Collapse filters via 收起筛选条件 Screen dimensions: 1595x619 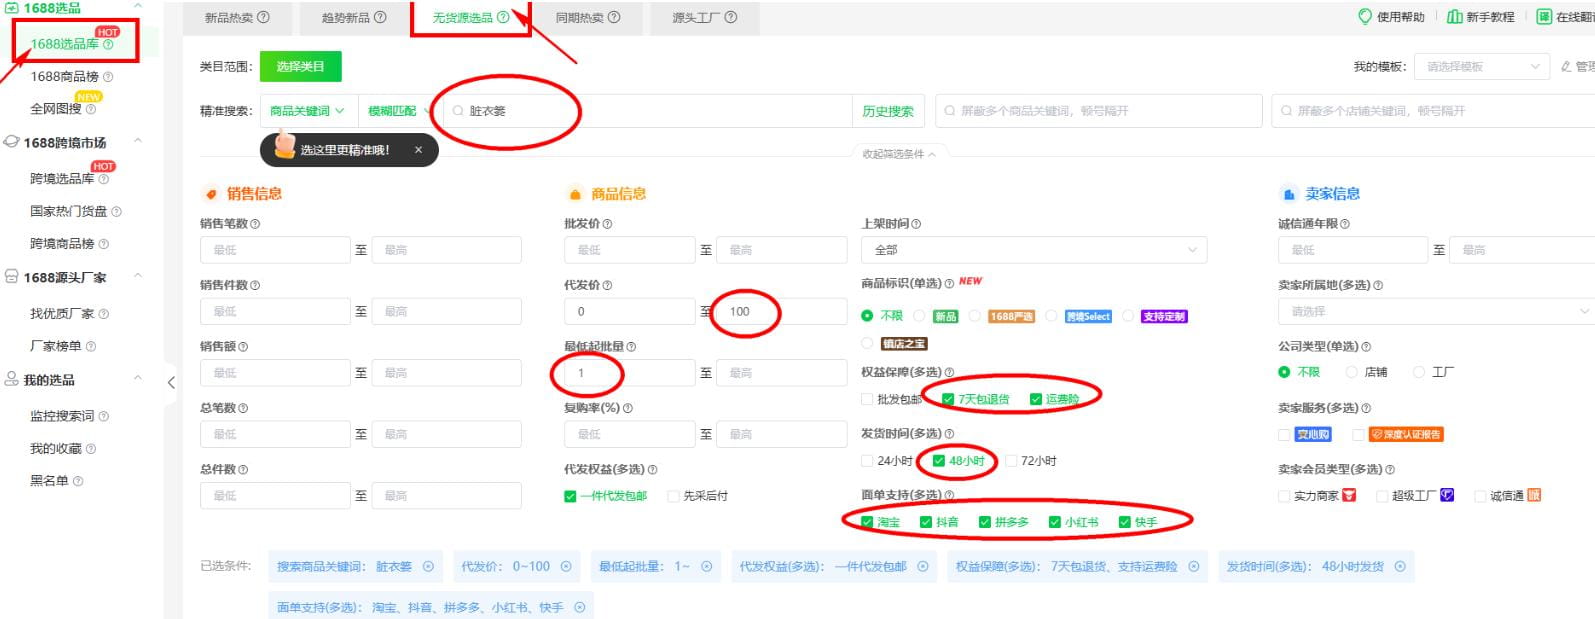coord(899,154)
